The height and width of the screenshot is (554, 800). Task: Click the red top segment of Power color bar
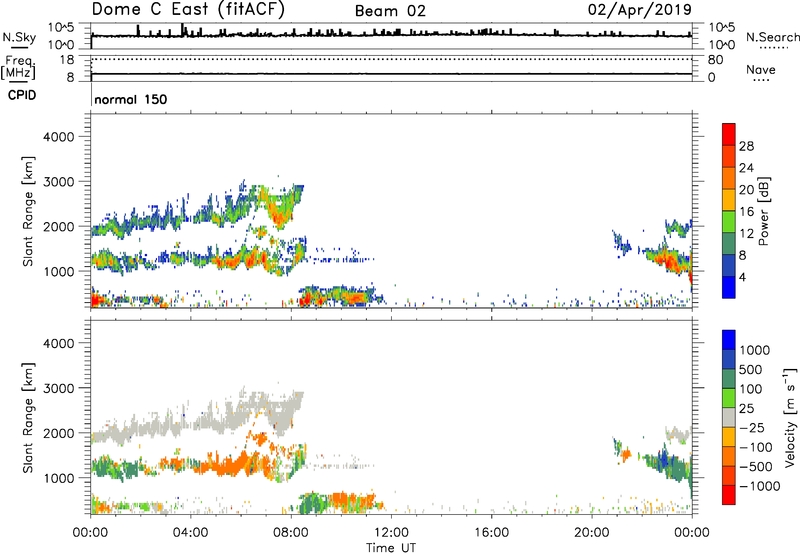pyautogui.click(x=729, y=134)
